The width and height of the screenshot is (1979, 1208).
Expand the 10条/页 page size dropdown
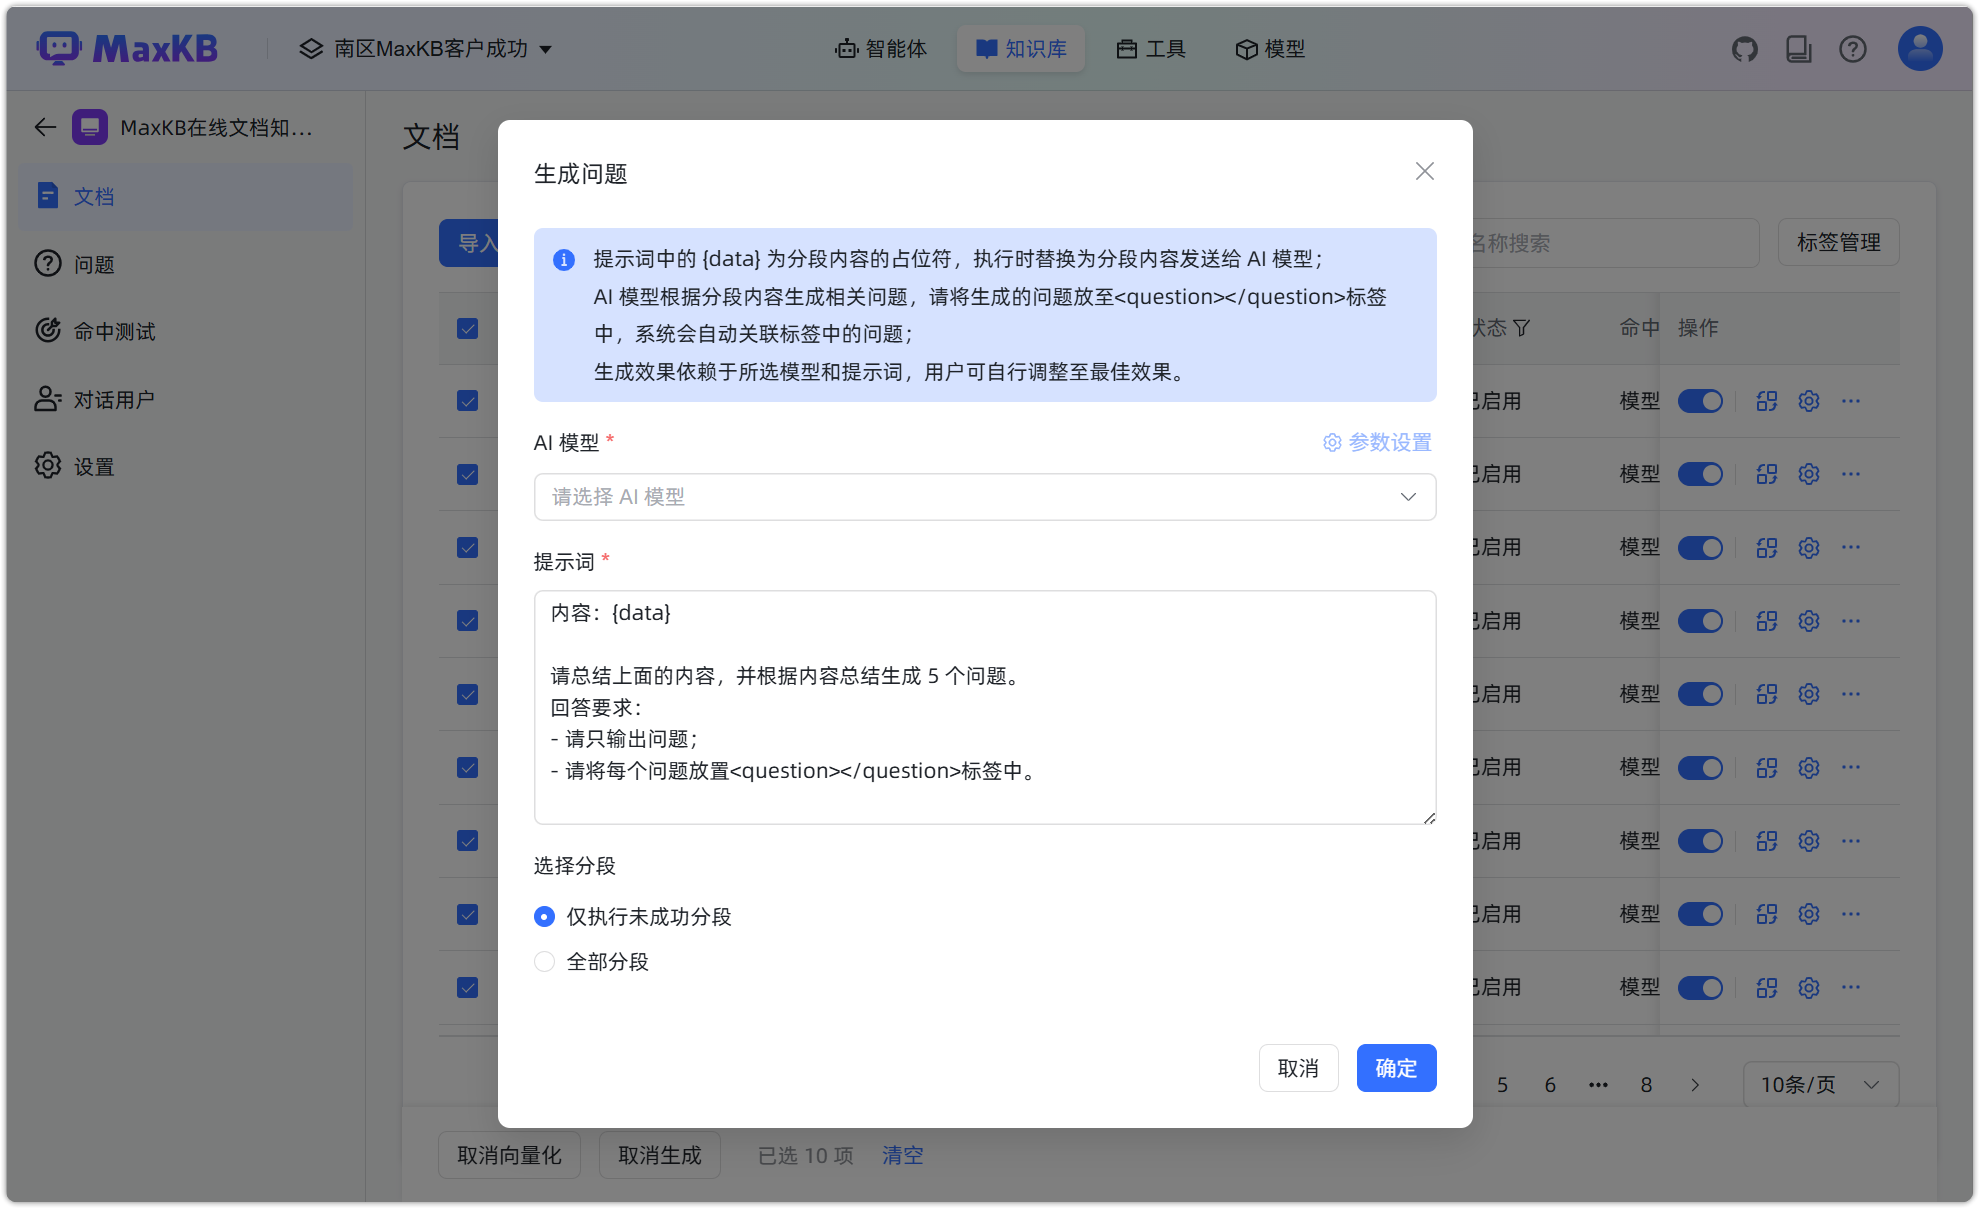pos(1819,1084)
